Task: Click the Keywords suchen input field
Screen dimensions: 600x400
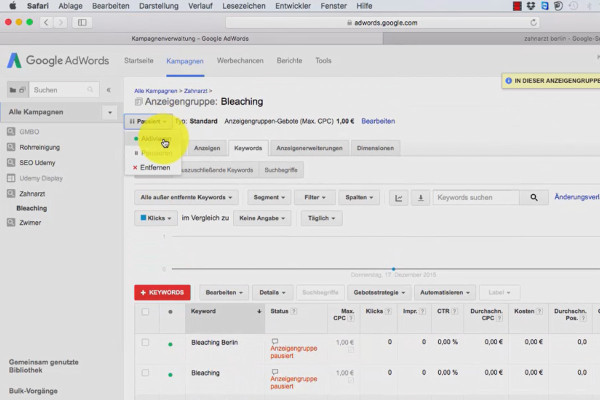Action: 476,198
